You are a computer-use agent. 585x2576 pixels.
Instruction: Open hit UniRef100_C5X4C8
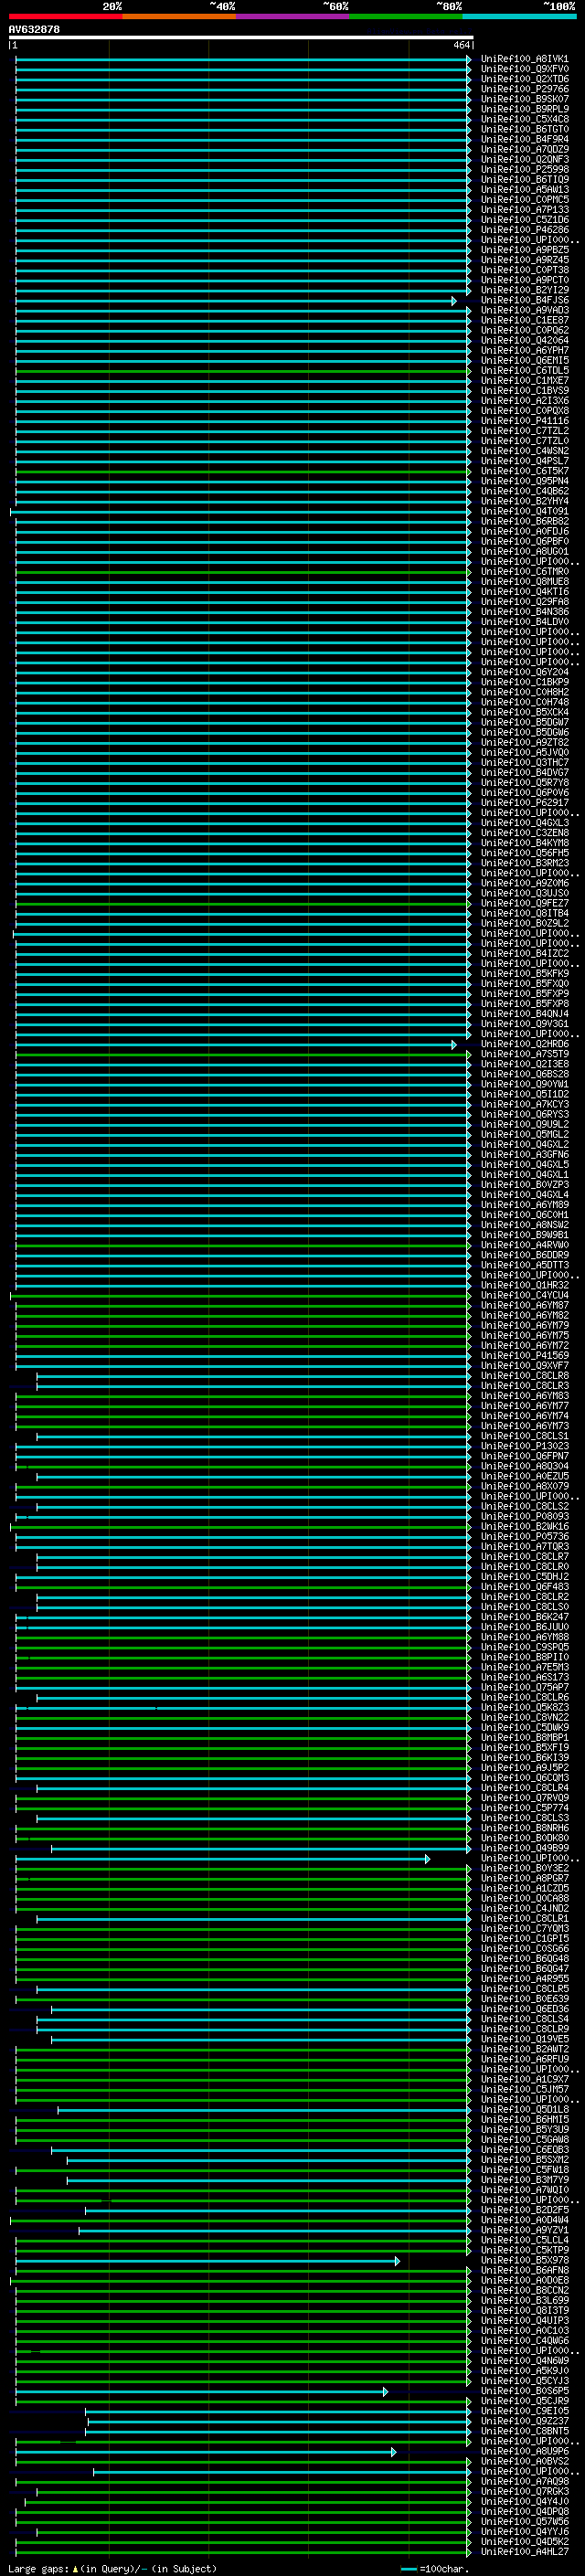[524, 119]
